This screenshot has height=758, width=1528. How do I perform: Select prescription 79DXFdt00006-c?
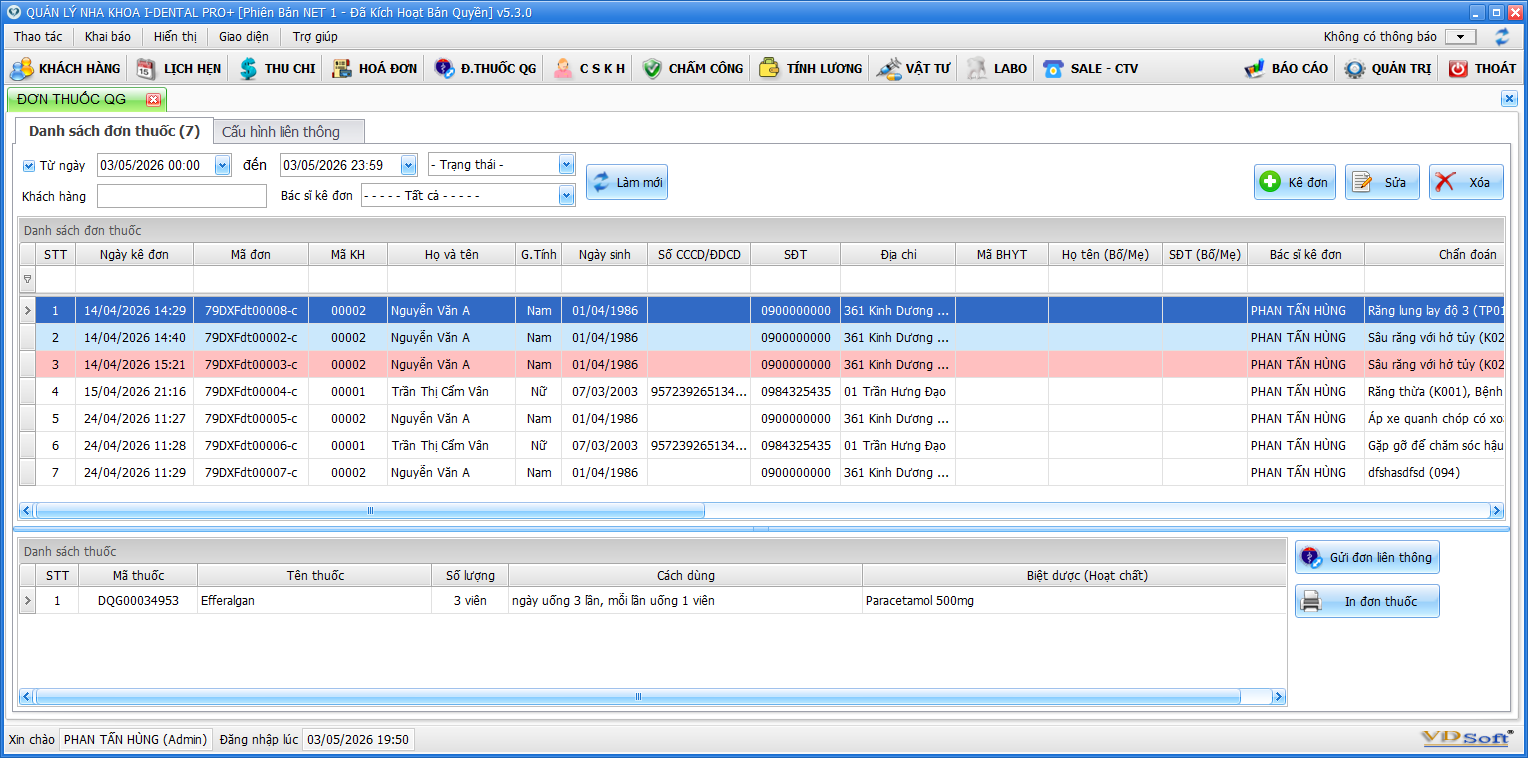pyautogui.click(x=251, y=446)
